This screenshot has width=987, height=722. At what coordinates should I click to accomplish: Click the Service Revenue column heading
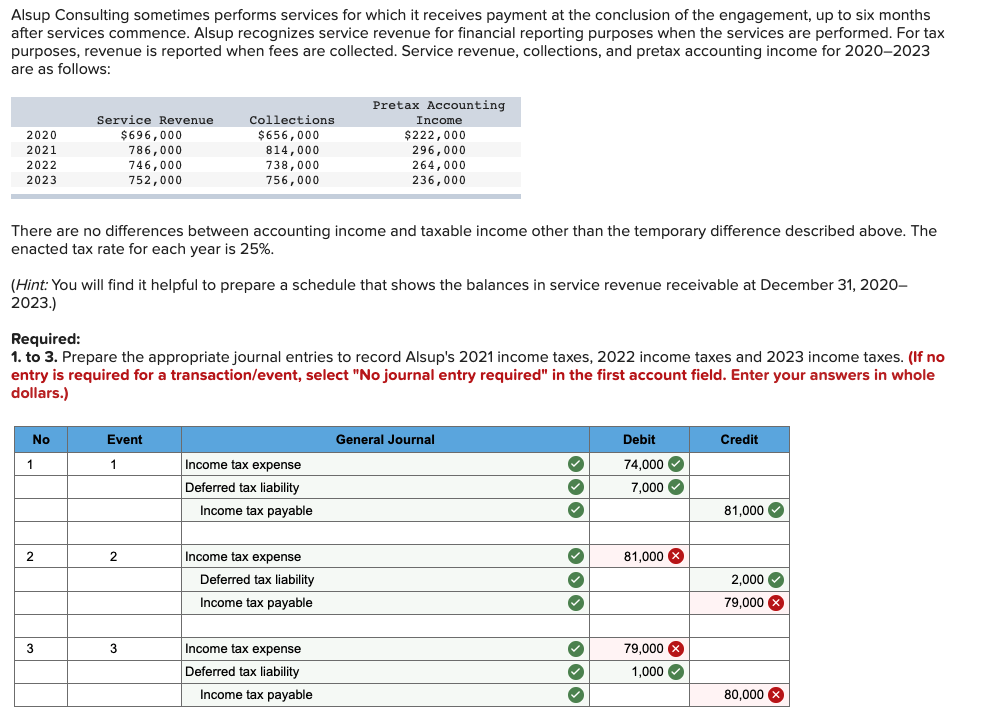tap(155, 120)
